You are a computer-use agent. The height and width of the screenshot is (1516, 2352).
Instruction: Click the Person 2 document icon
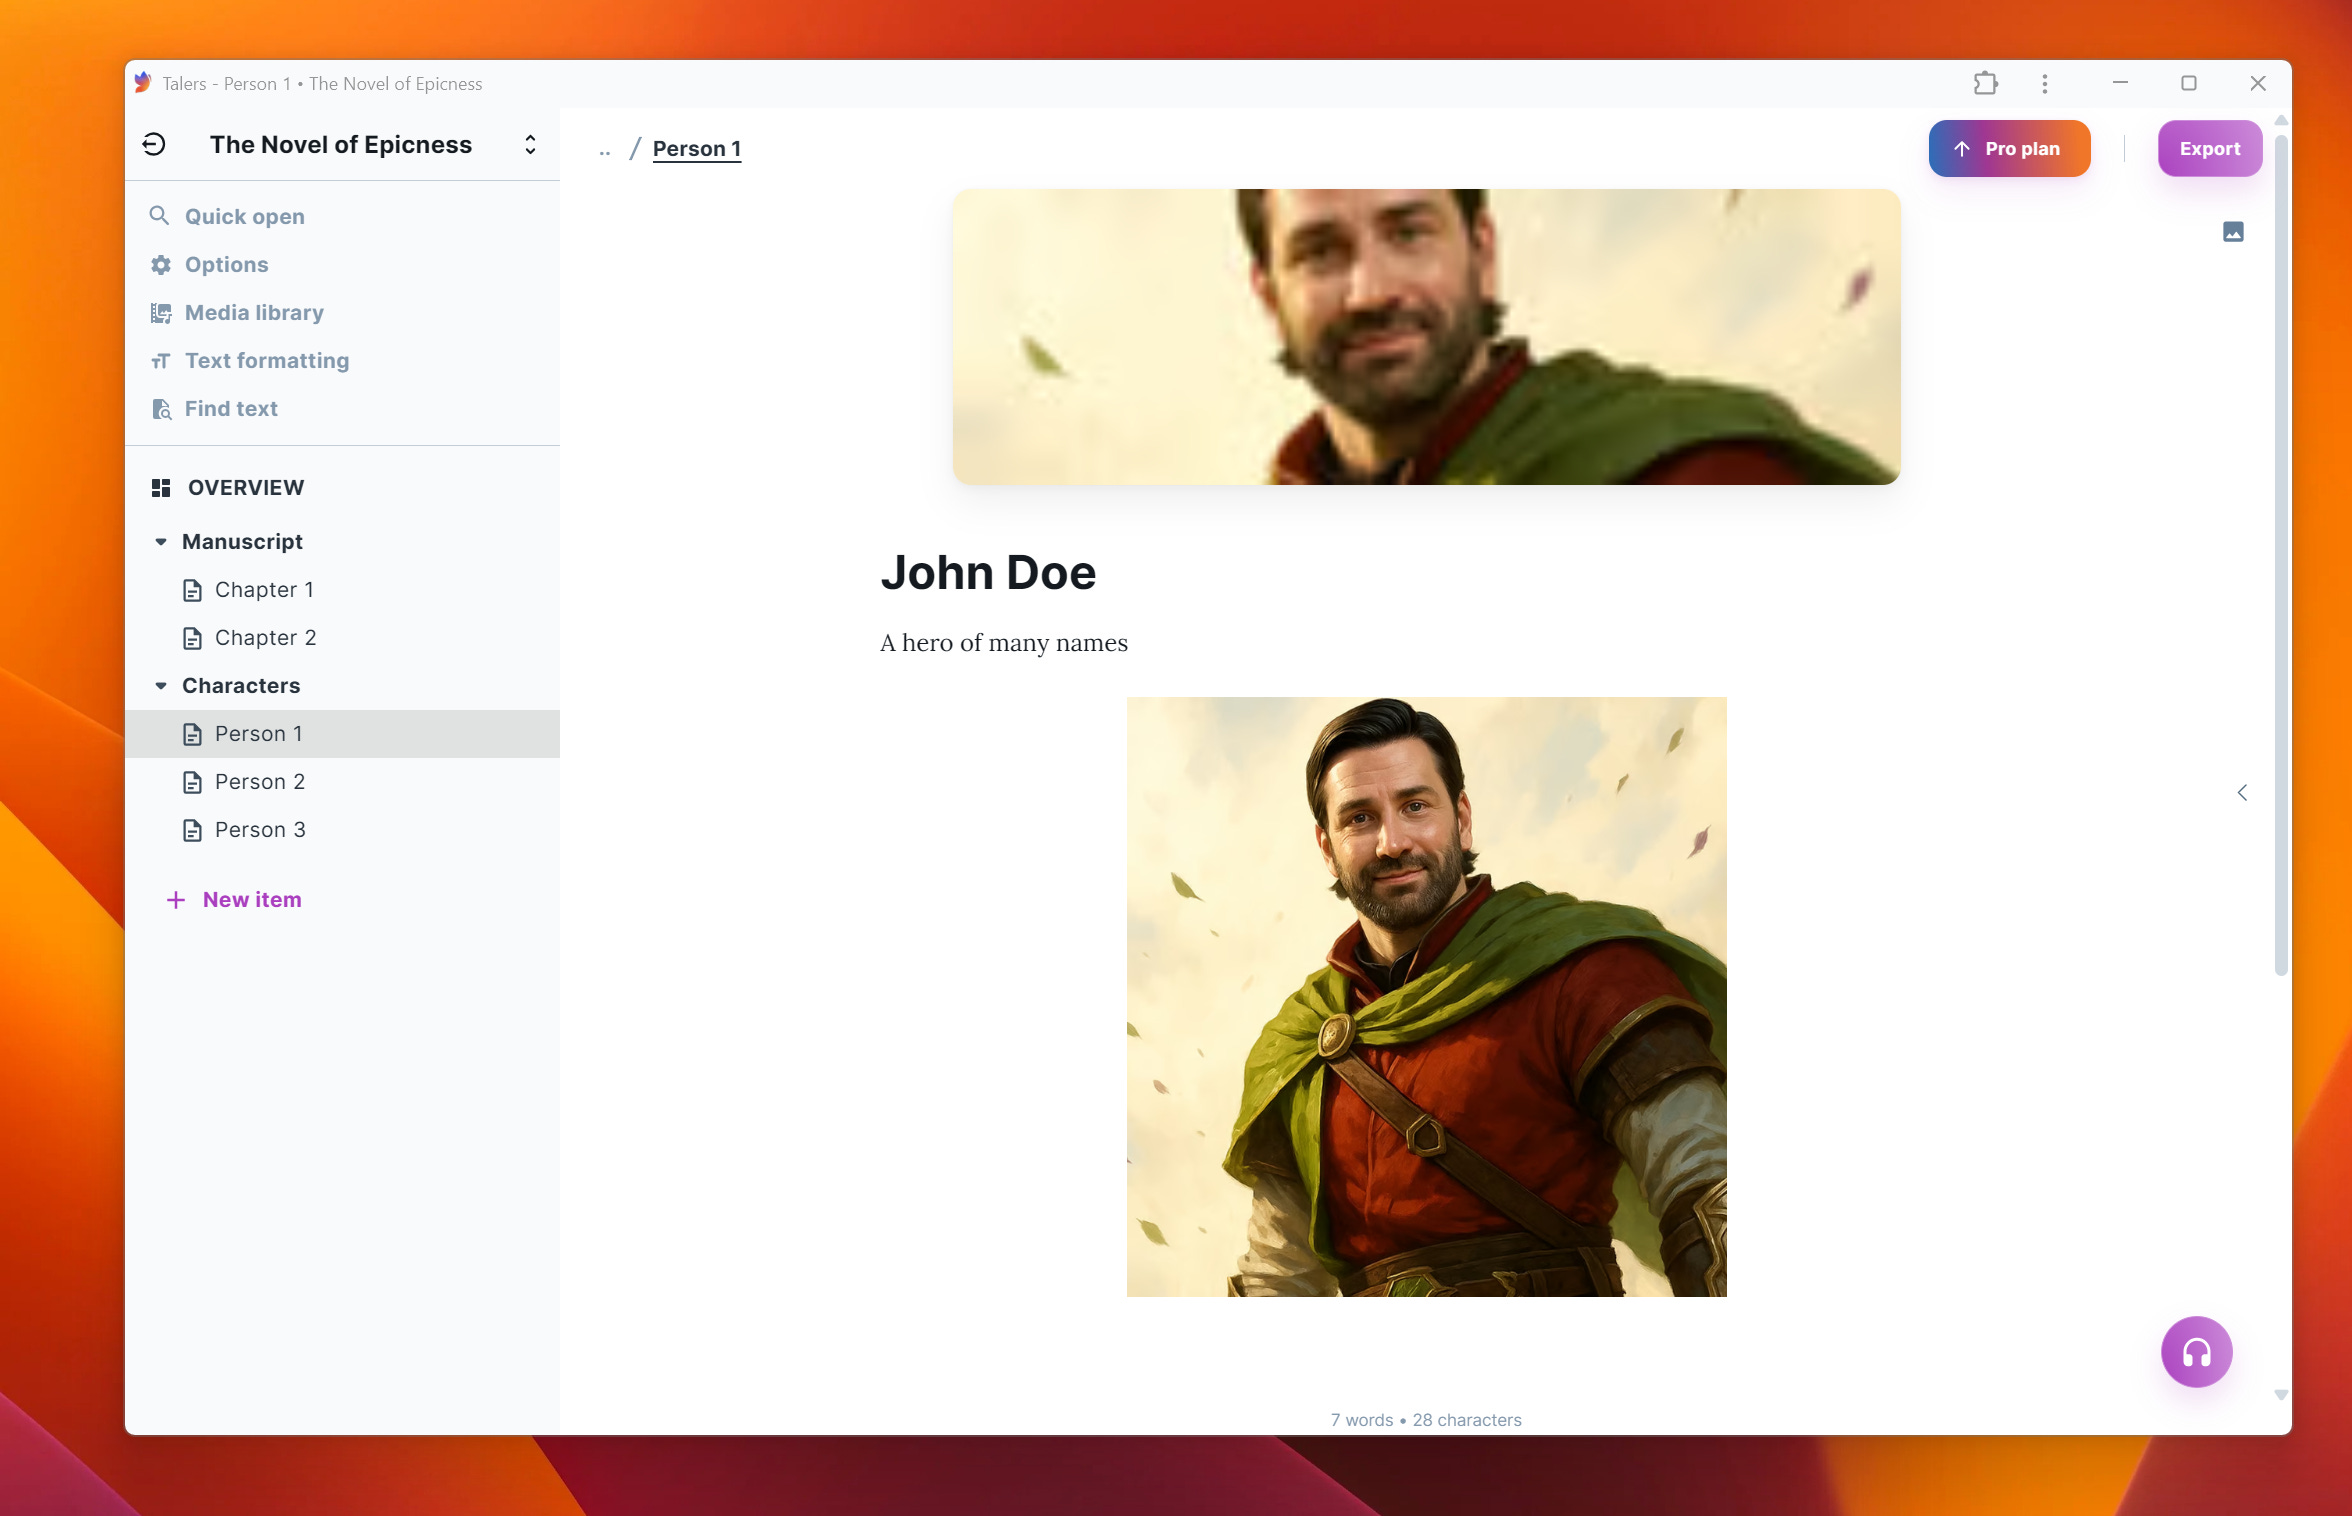(x=192, y=782)
